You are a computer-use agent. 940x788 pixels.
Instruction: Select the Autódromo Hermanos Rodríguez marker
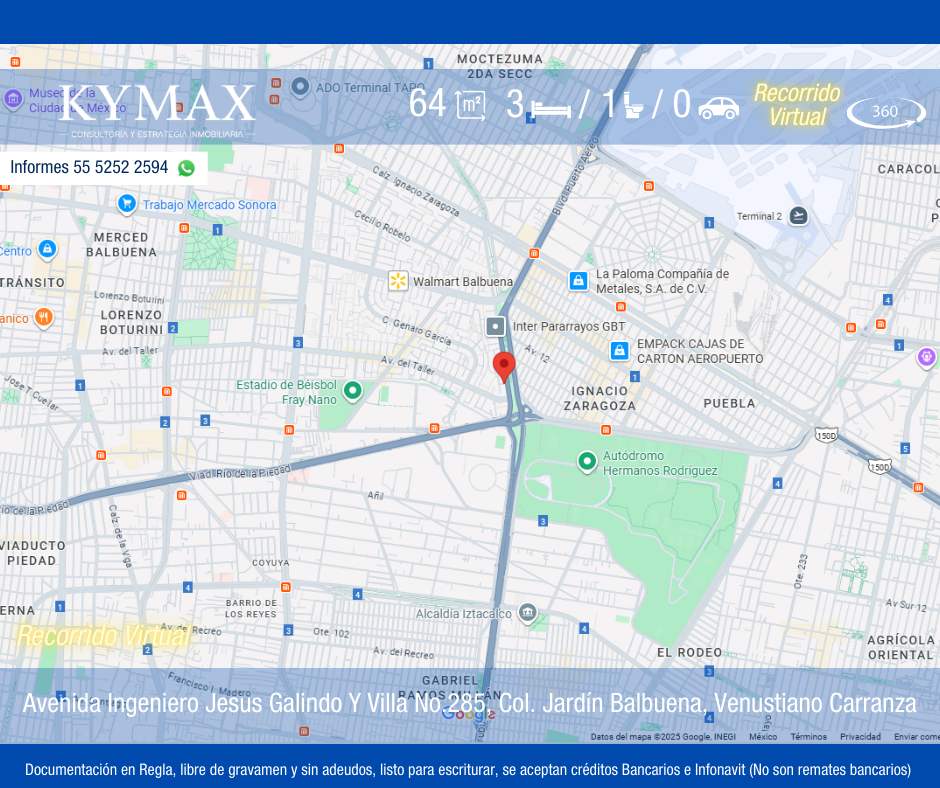(587, 461)
